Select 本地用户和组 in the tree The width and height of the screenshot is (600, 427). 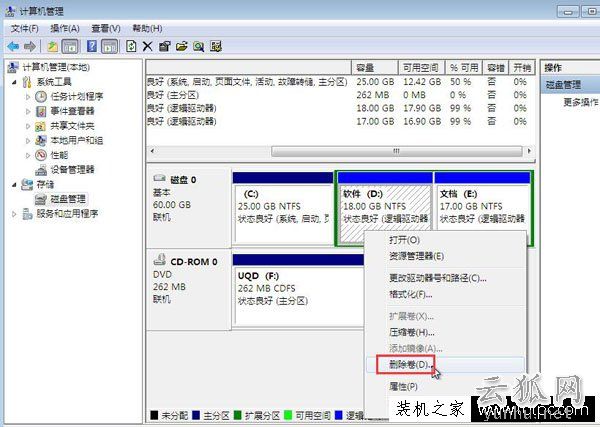(x=77, y=140)
